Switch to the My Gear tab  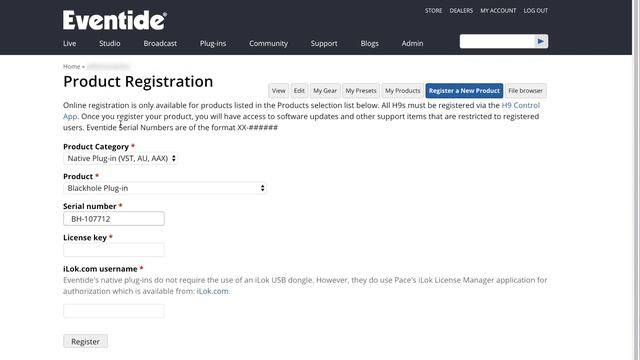tap(325, 91)
